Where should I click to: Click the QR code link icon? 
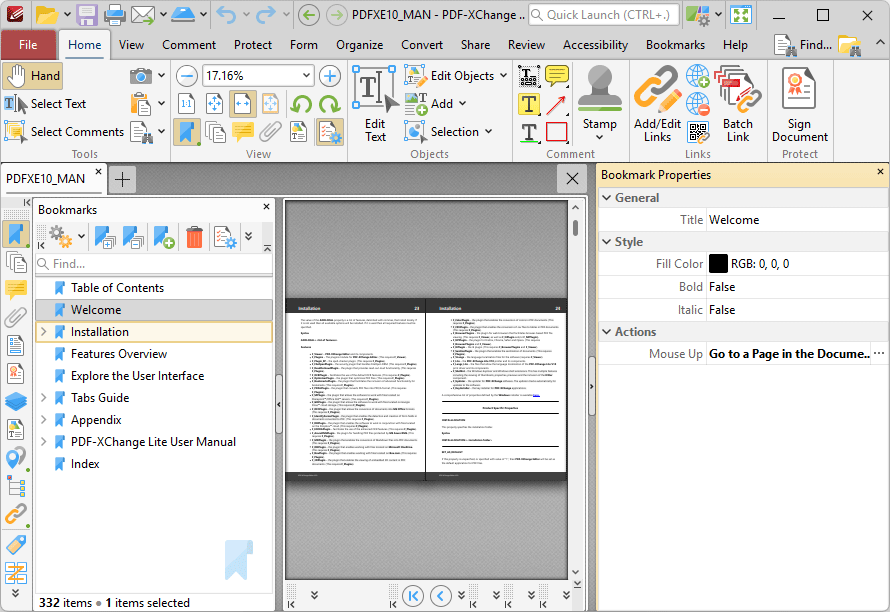point(698,132)
